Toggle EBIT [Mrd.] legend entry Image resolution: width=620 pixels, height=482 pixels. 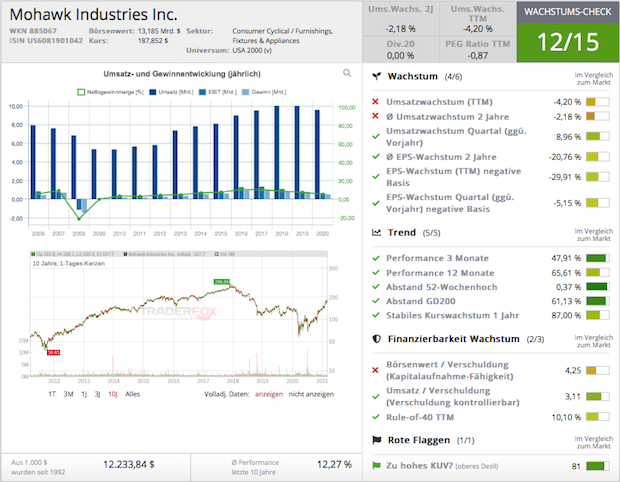pos(217,92)
